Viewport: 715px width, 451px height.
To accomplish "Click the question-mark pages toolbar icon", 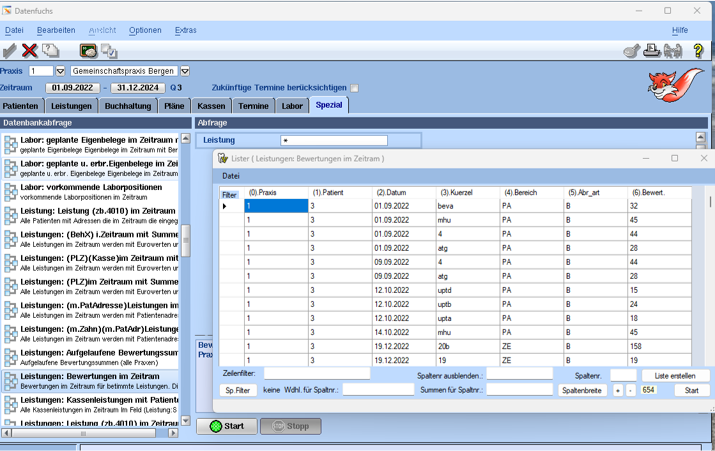I will [x=51, y=50].
